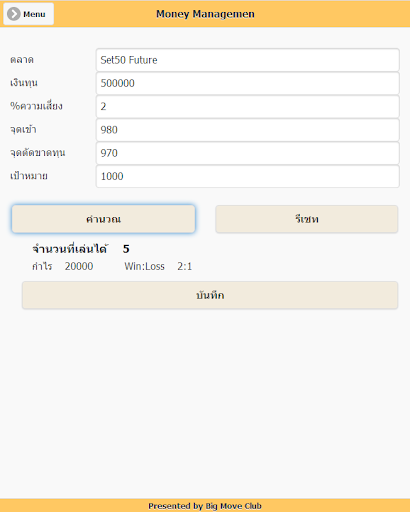Screen dimensions: 410x512
Task: Select the จำนวนที่เล่นได้ result value 5
Action: tap(126, 249)
